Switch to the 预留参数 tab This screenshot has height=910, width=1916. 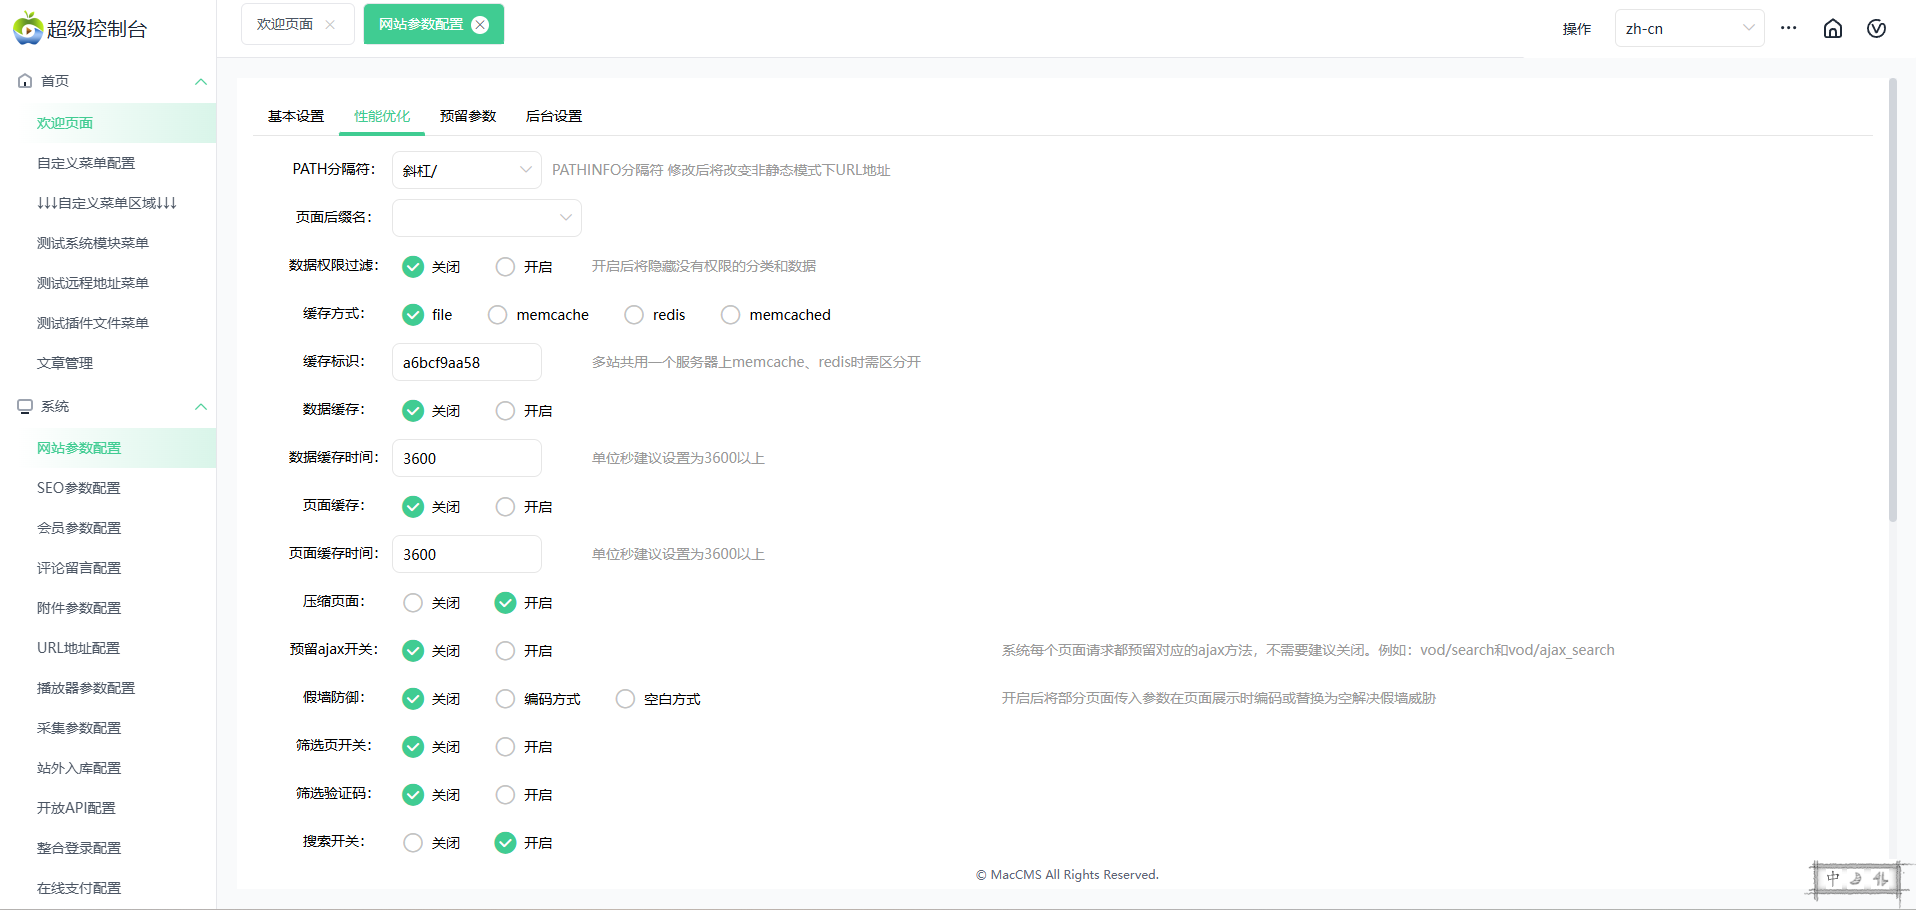pos(468,116)
